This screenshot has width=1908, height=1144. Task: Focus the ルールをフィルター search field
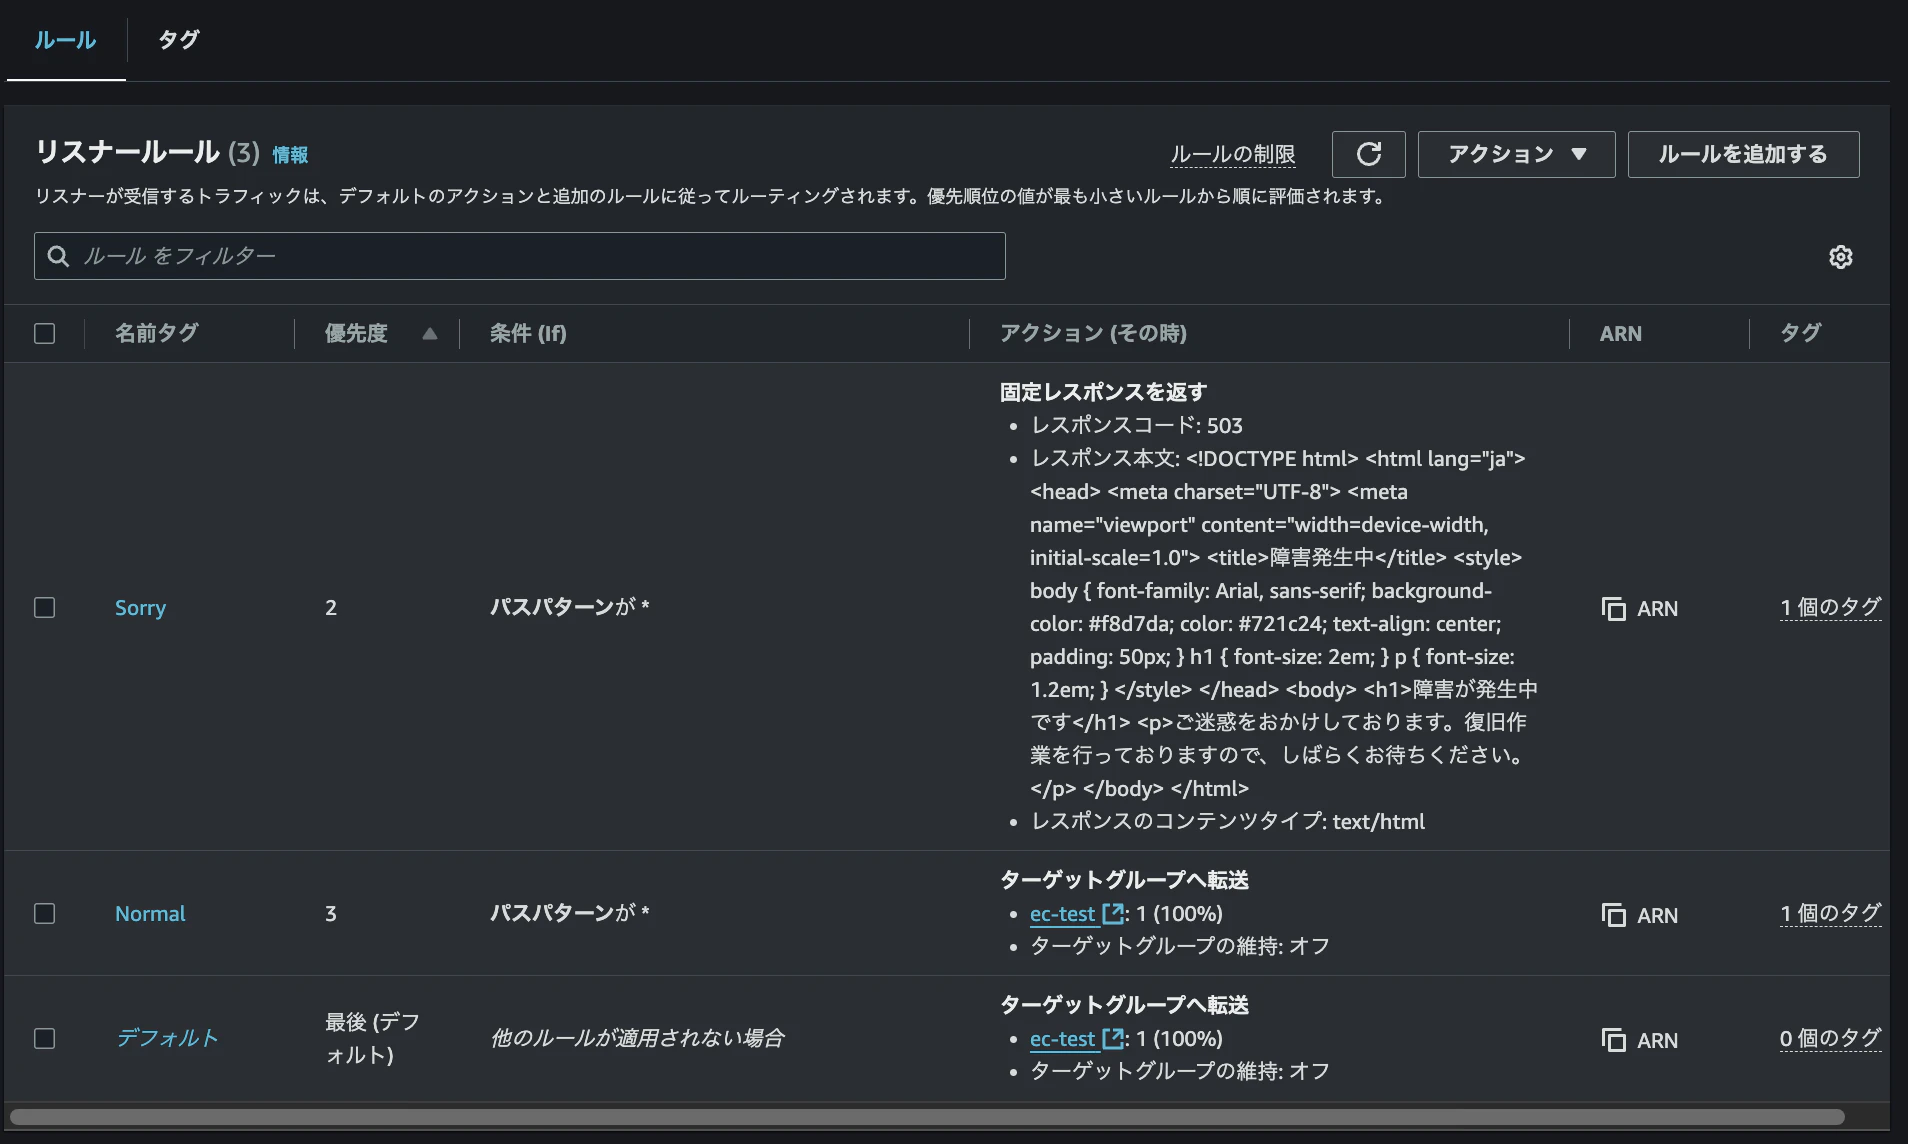click(520, 256)
